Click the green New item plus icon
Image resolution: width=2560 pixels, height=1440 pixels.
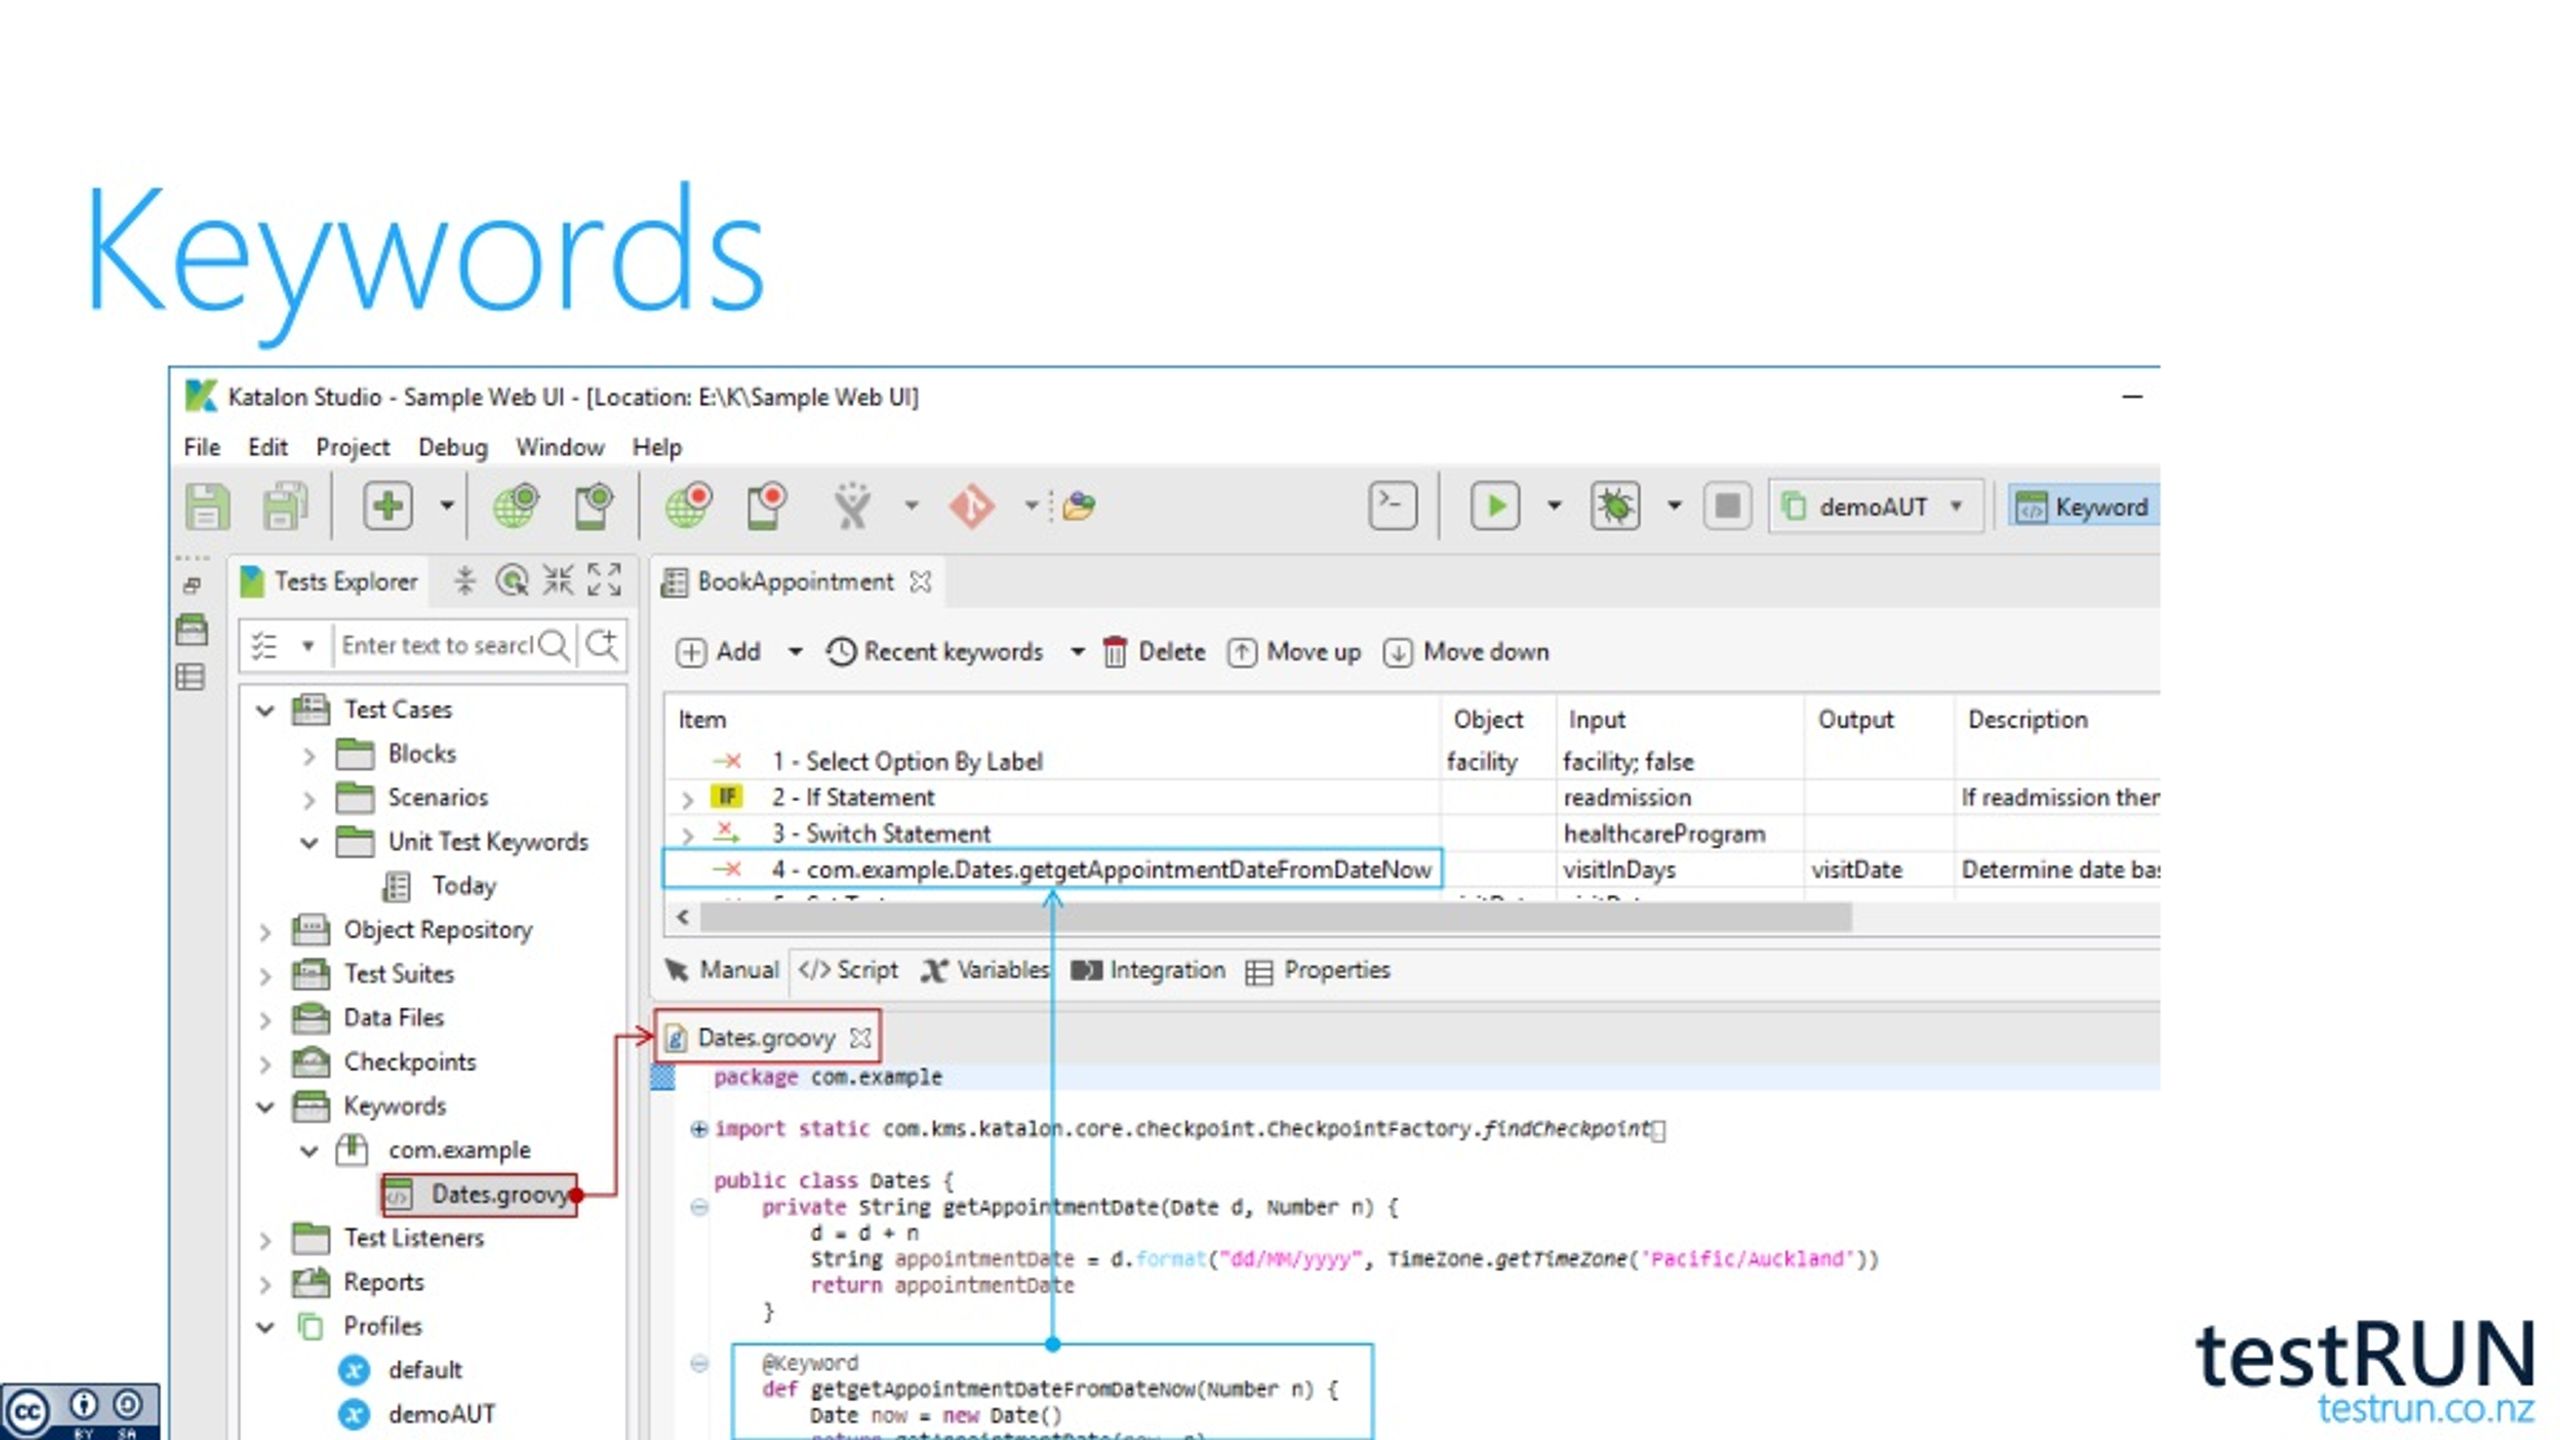(388, 506)
